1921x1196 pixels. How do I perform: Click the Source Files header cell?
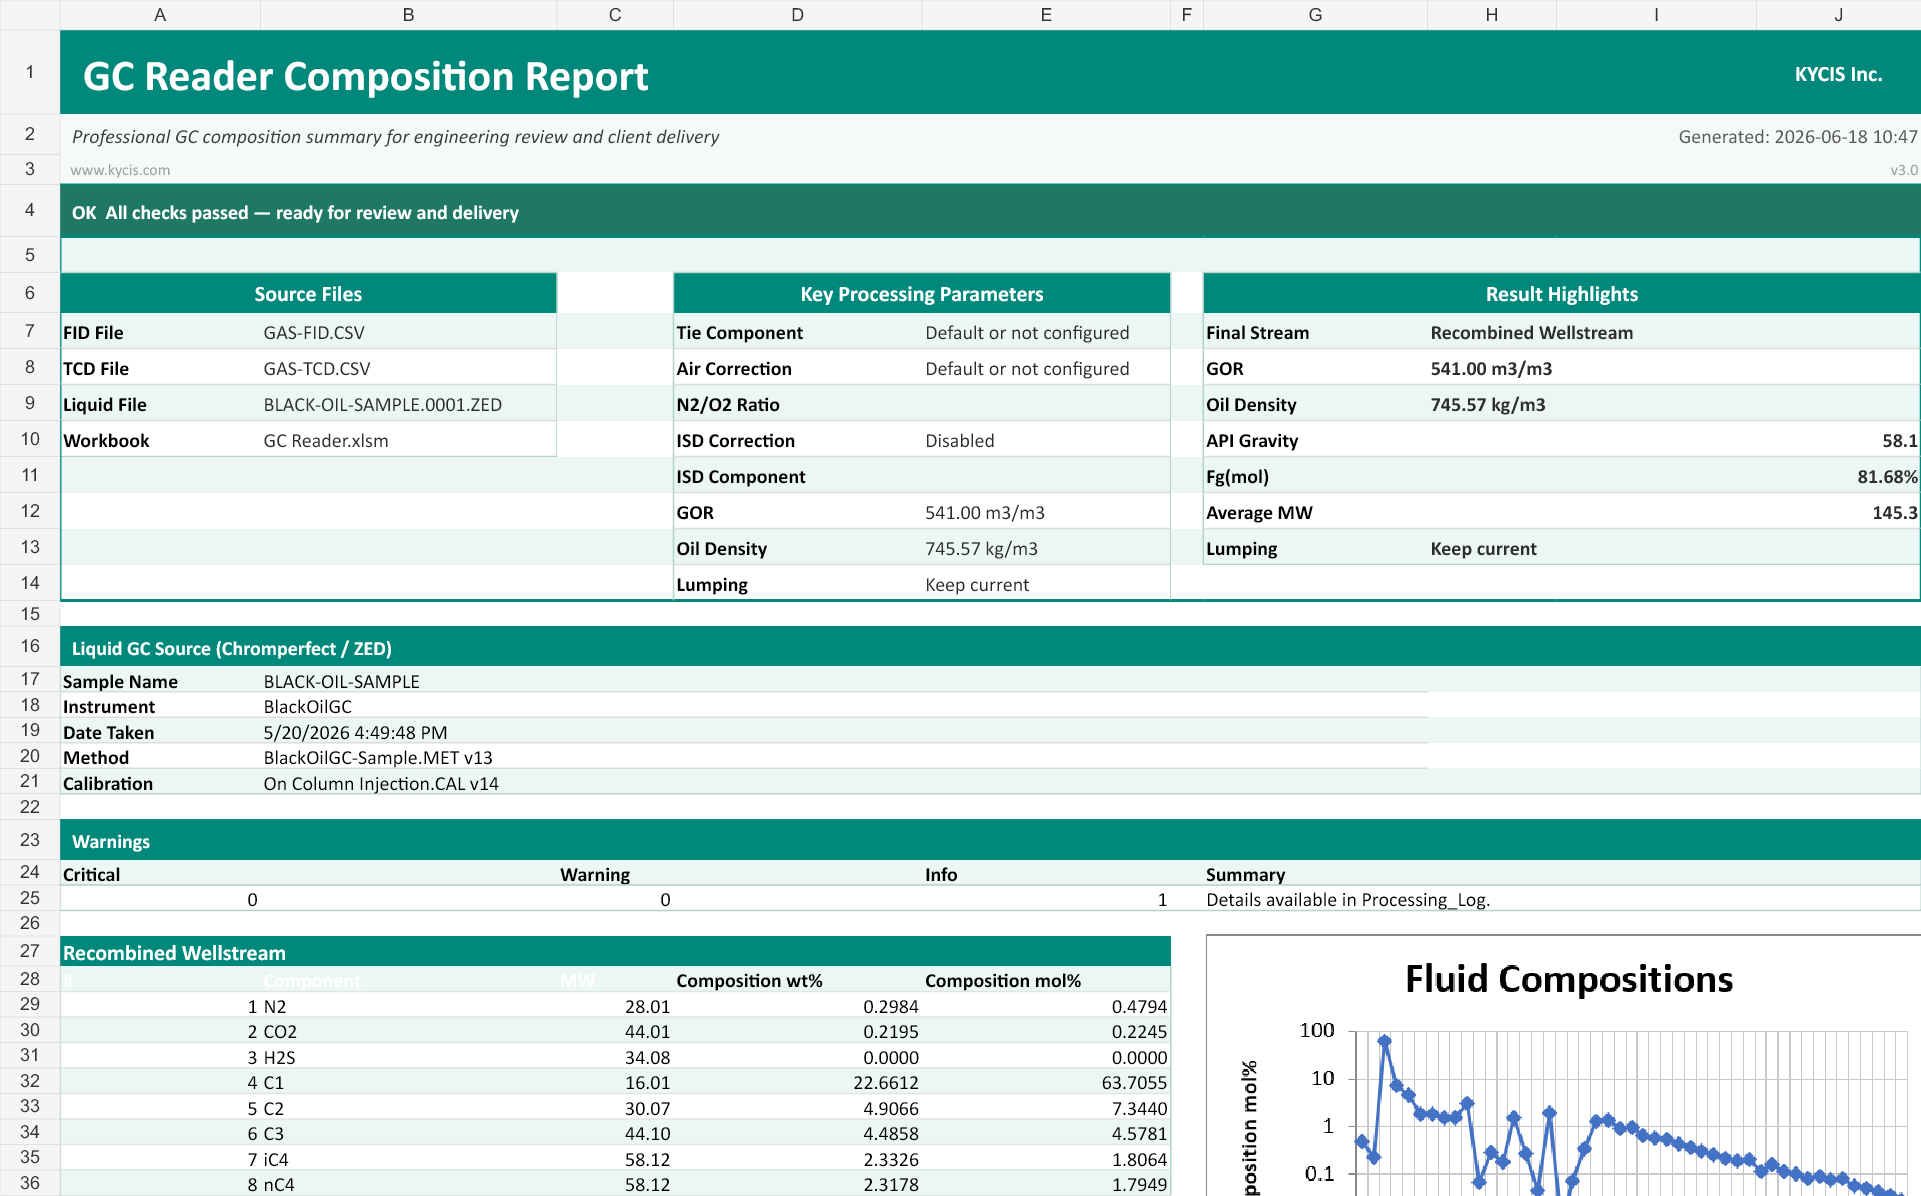[308, 294]
